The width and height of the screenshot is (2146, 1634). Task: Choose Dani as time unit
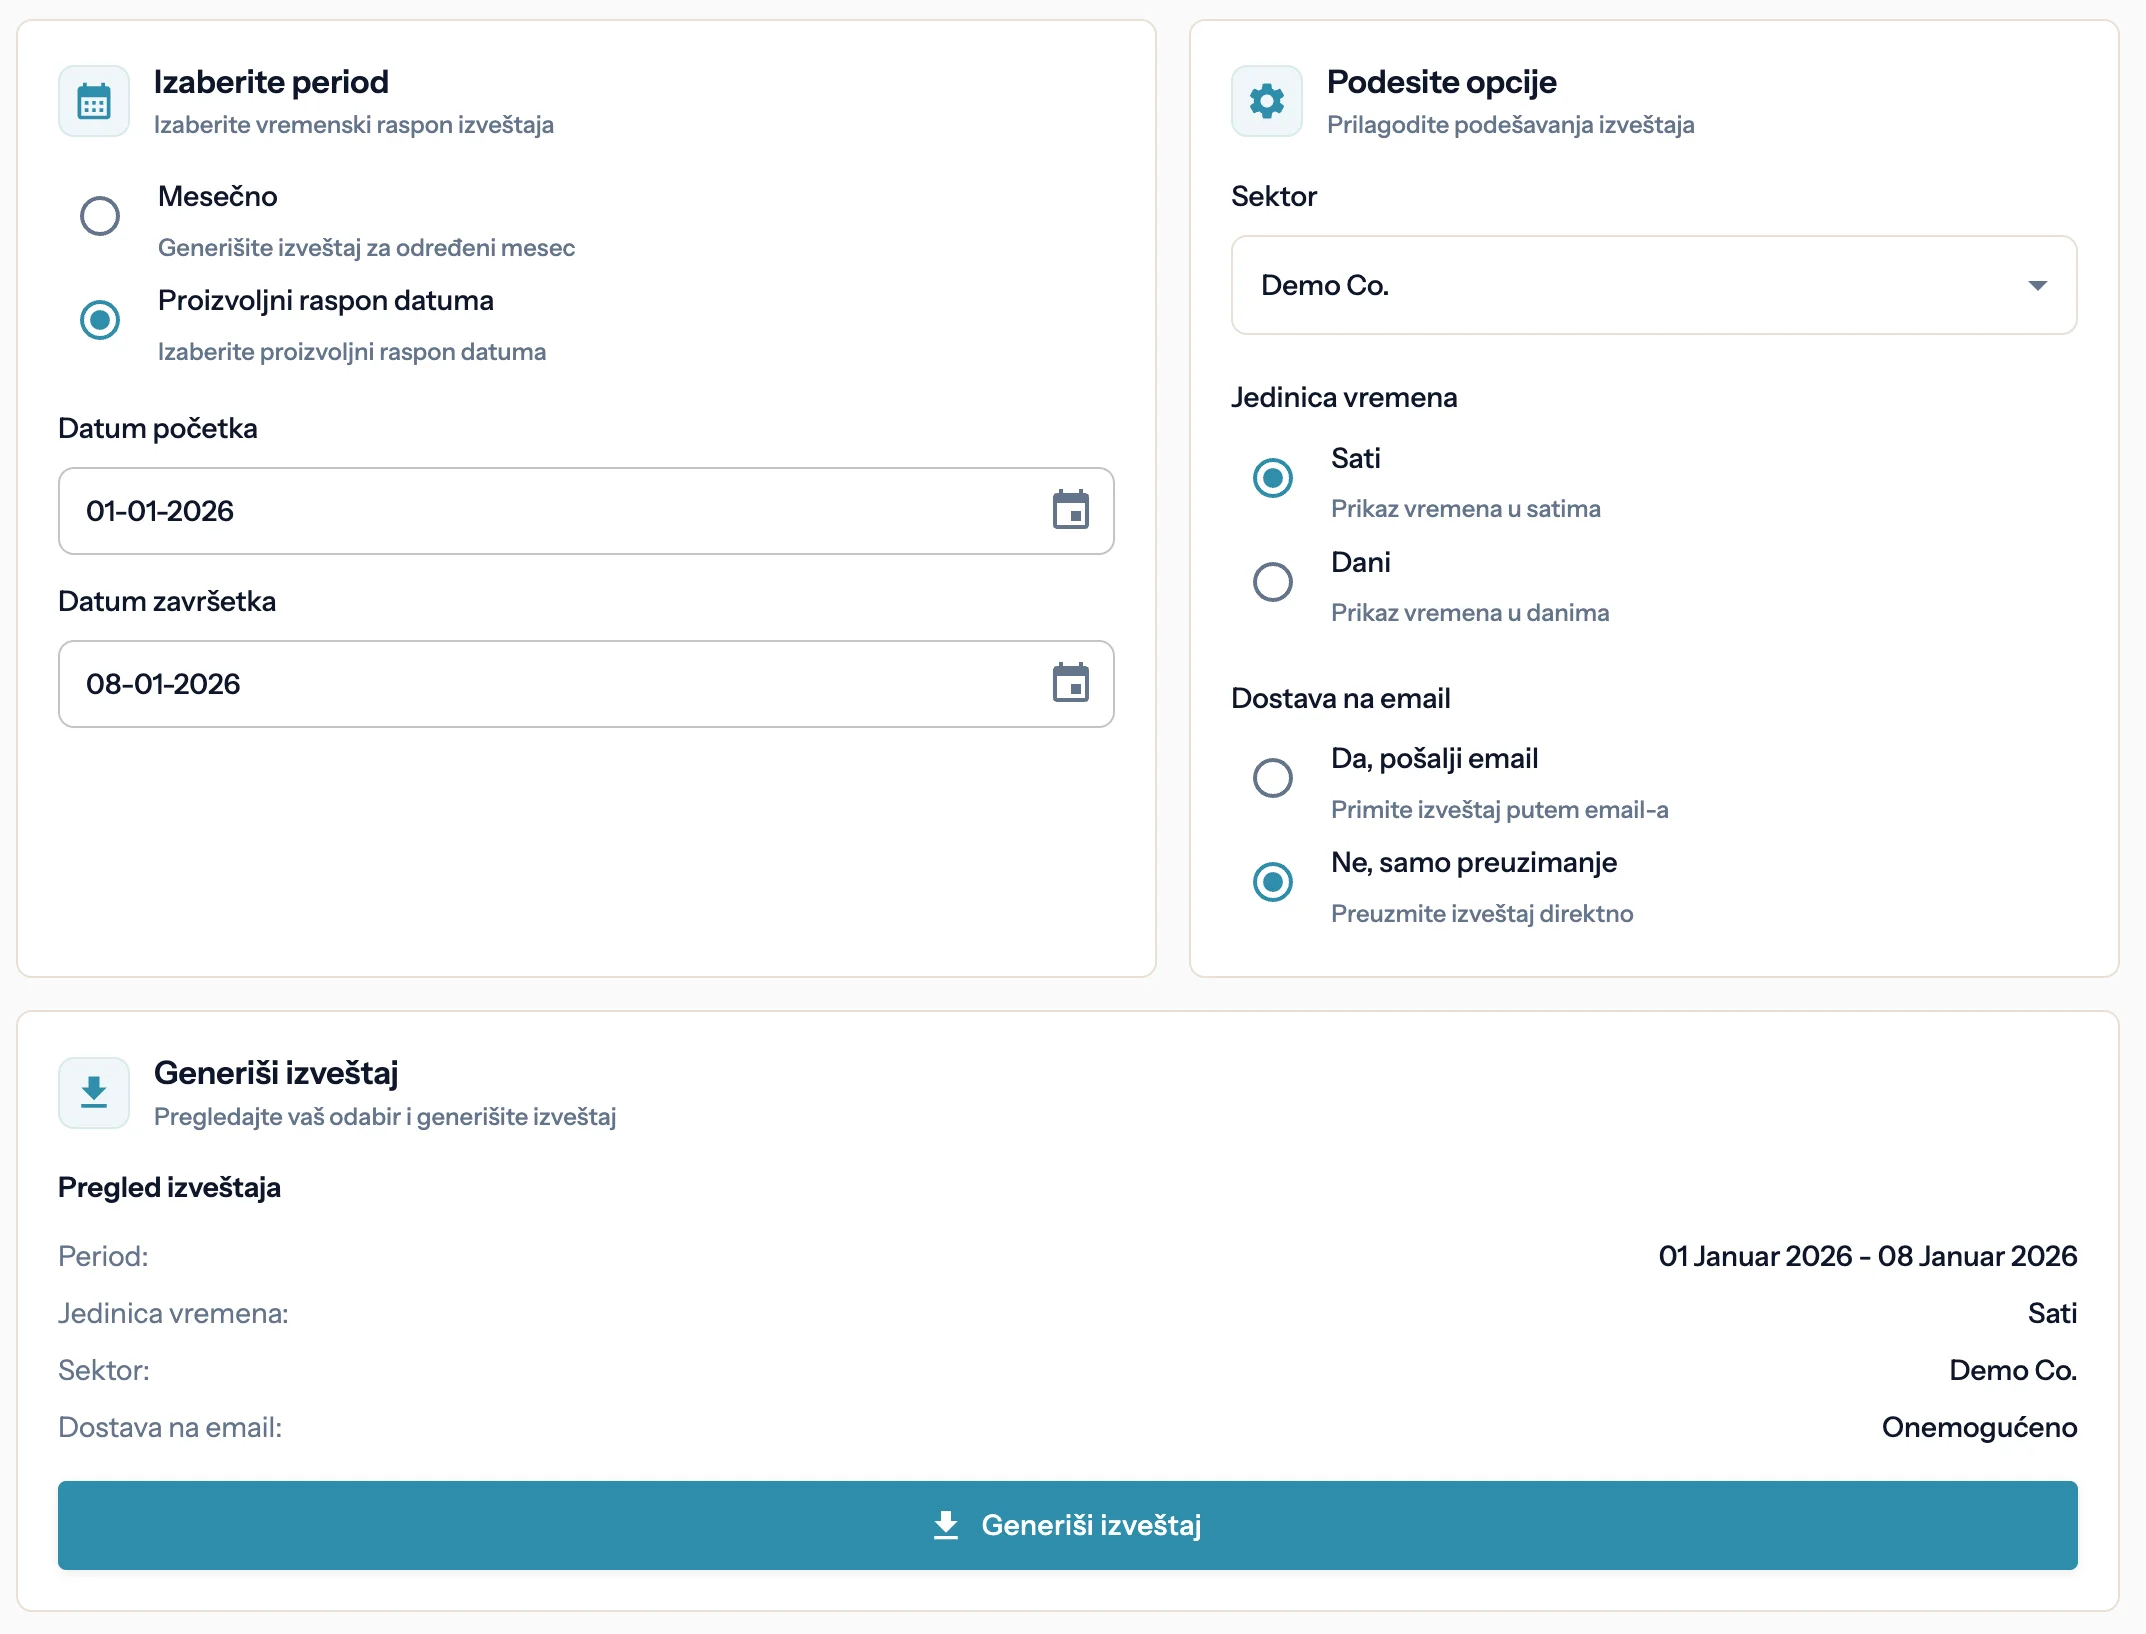click(x=1272, y=582)
